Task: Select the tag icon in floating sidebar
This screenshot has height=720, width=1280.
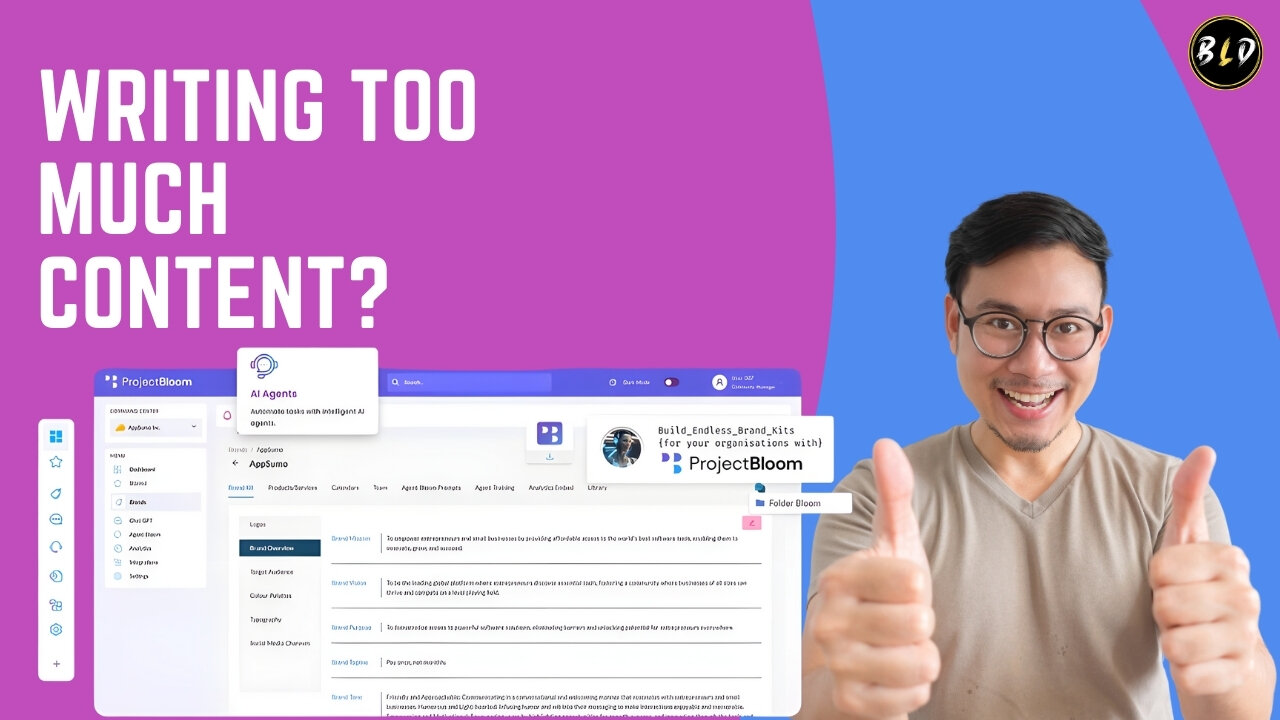Action: click(x=56, y=493)
